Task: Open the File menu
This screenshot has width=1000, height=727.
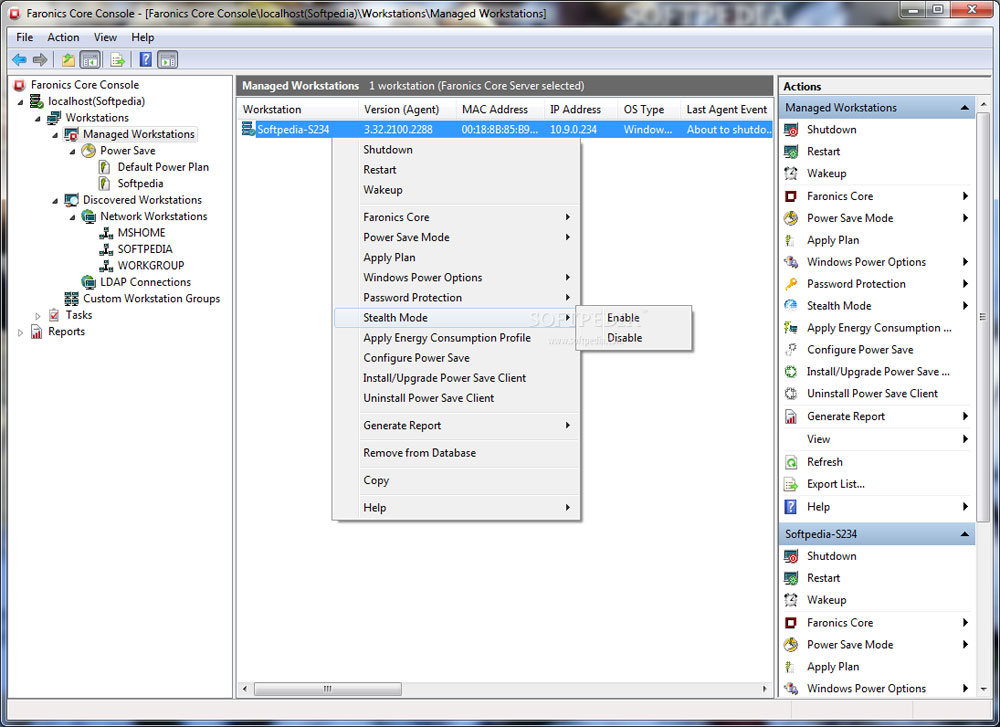Action: click(24, 38)
